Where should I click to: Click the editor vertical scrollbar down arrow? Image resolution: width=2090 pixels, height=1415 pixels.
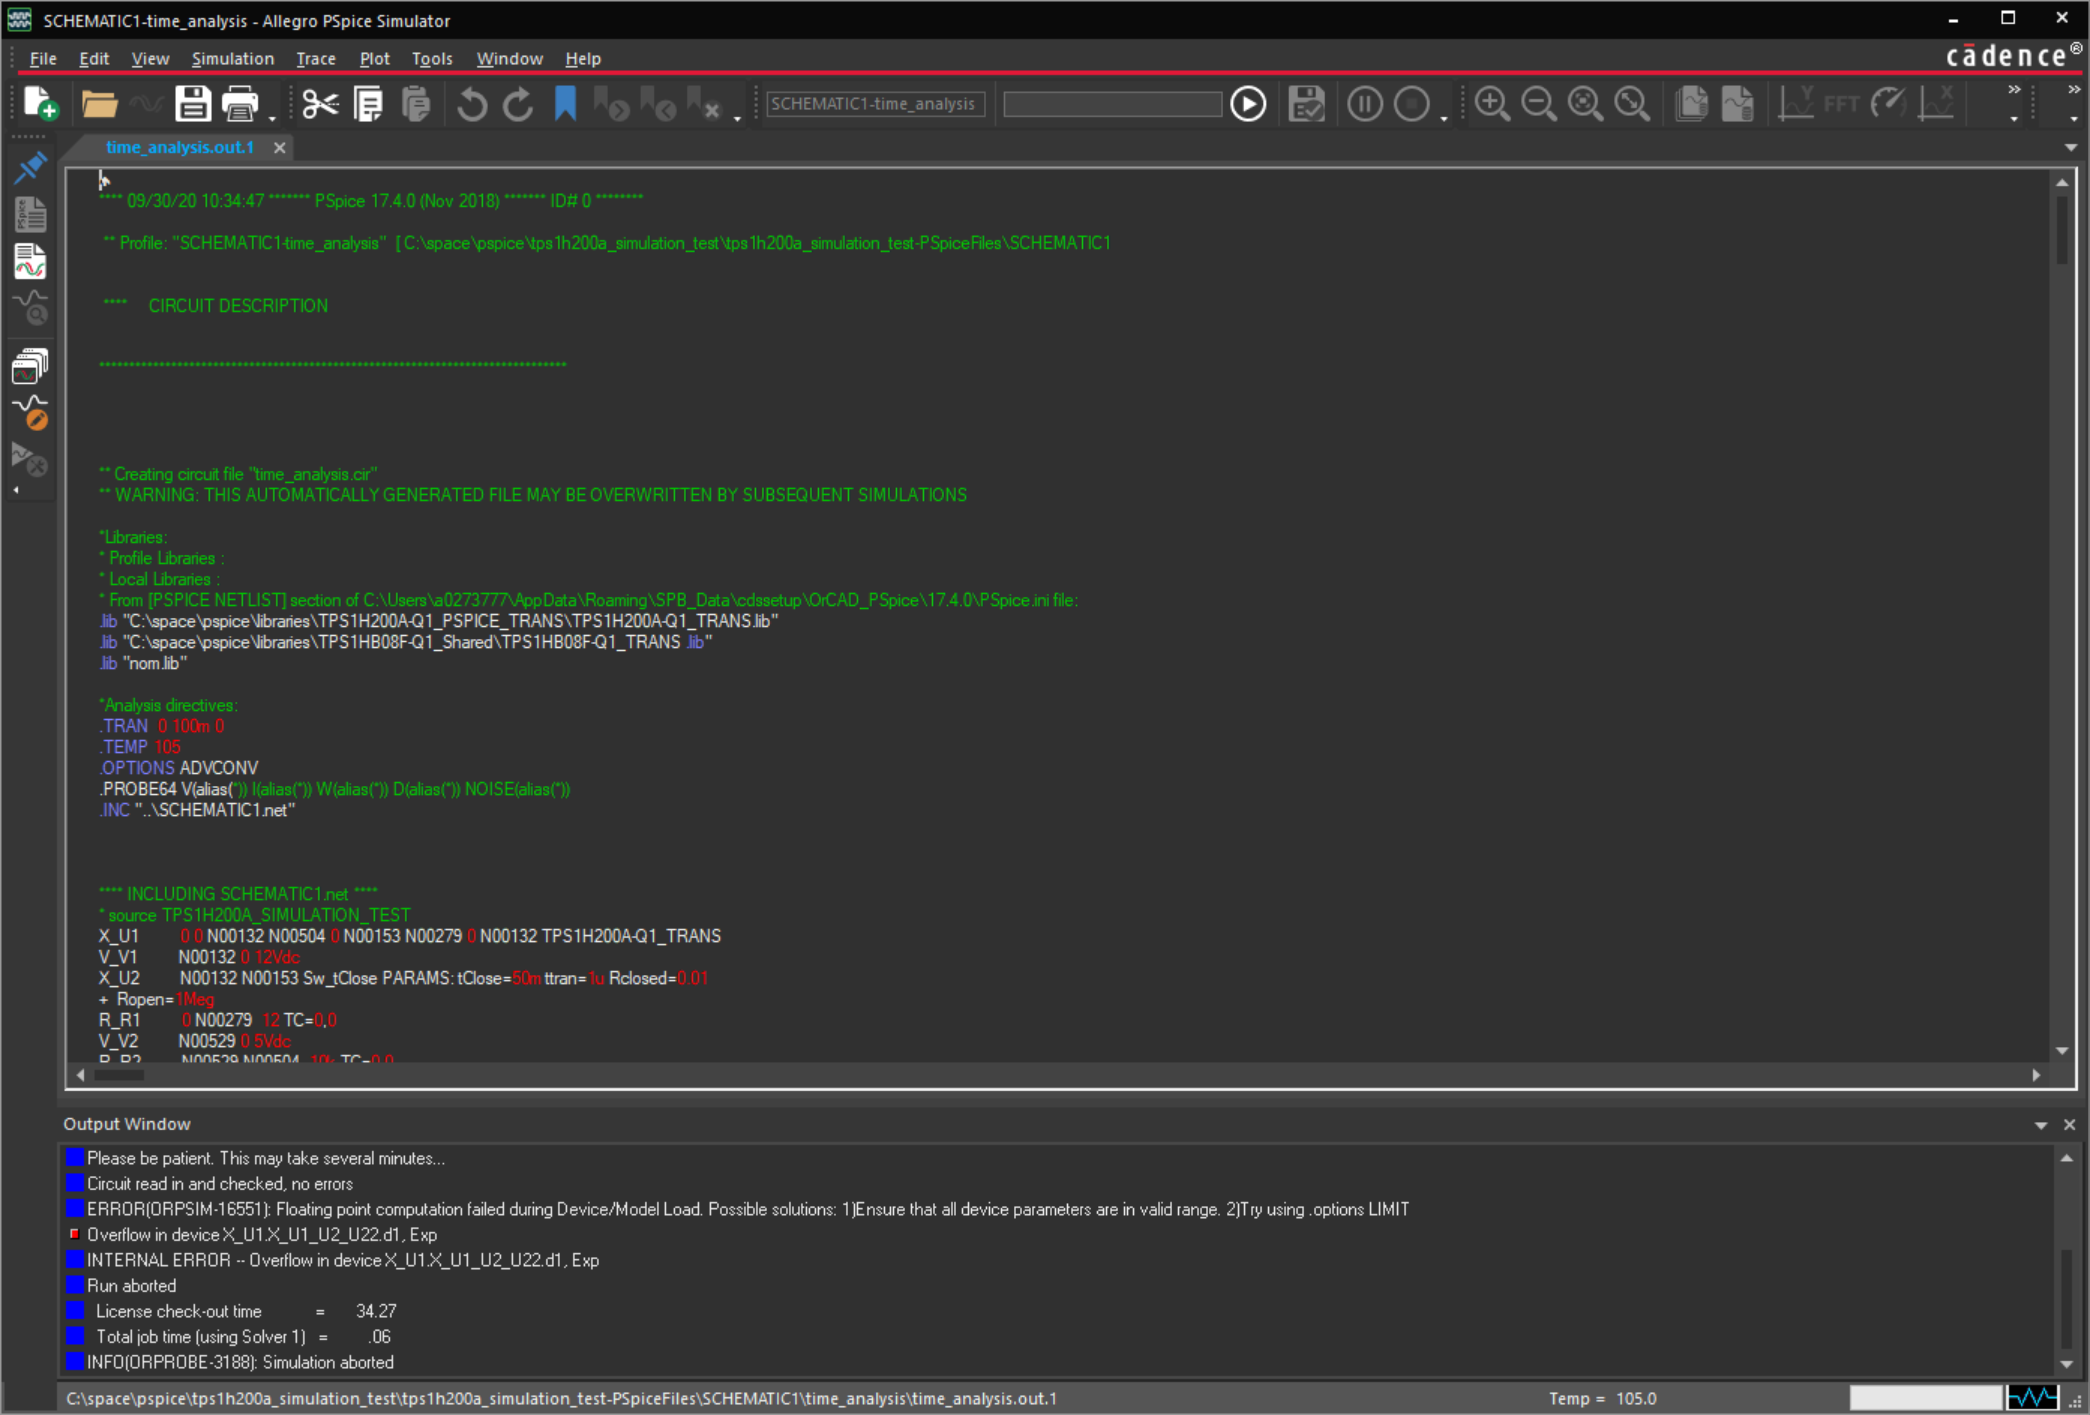2062,1050
